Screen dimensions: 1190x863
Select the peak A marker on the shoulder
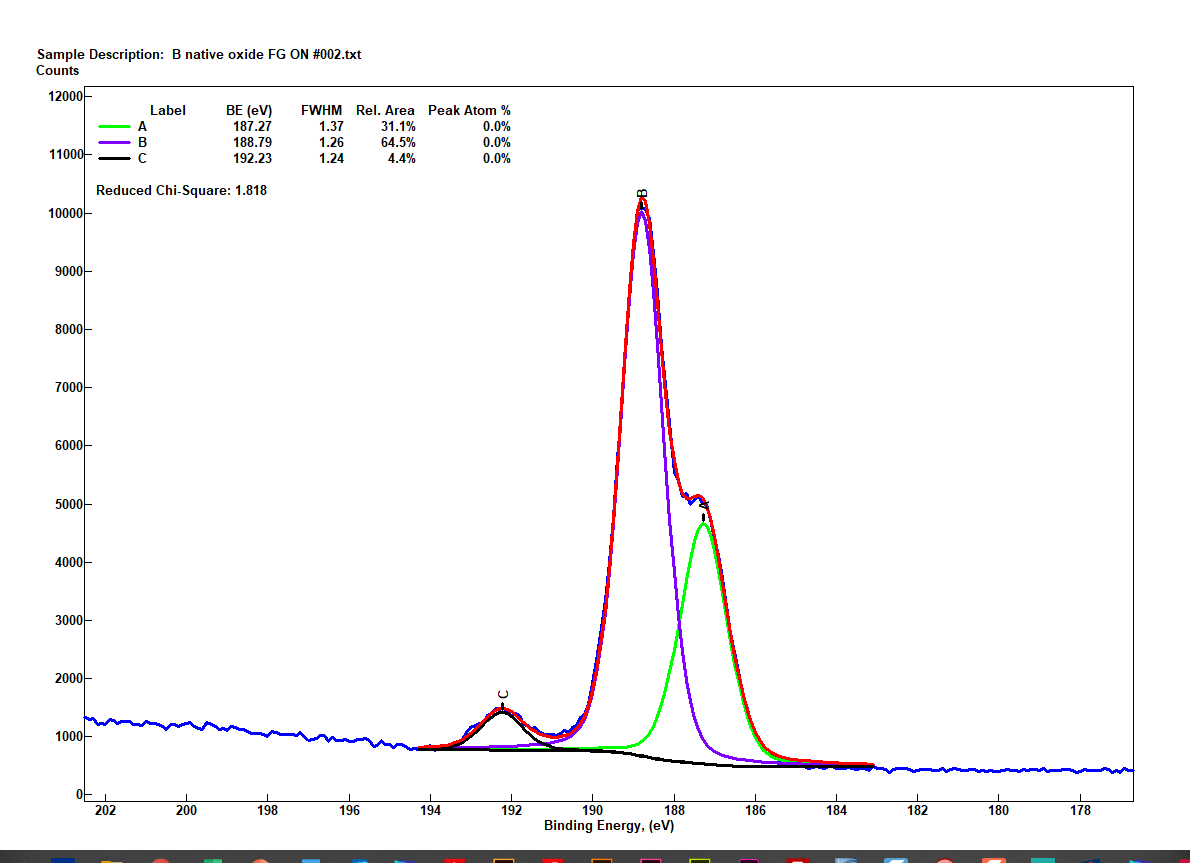(704, 507)
